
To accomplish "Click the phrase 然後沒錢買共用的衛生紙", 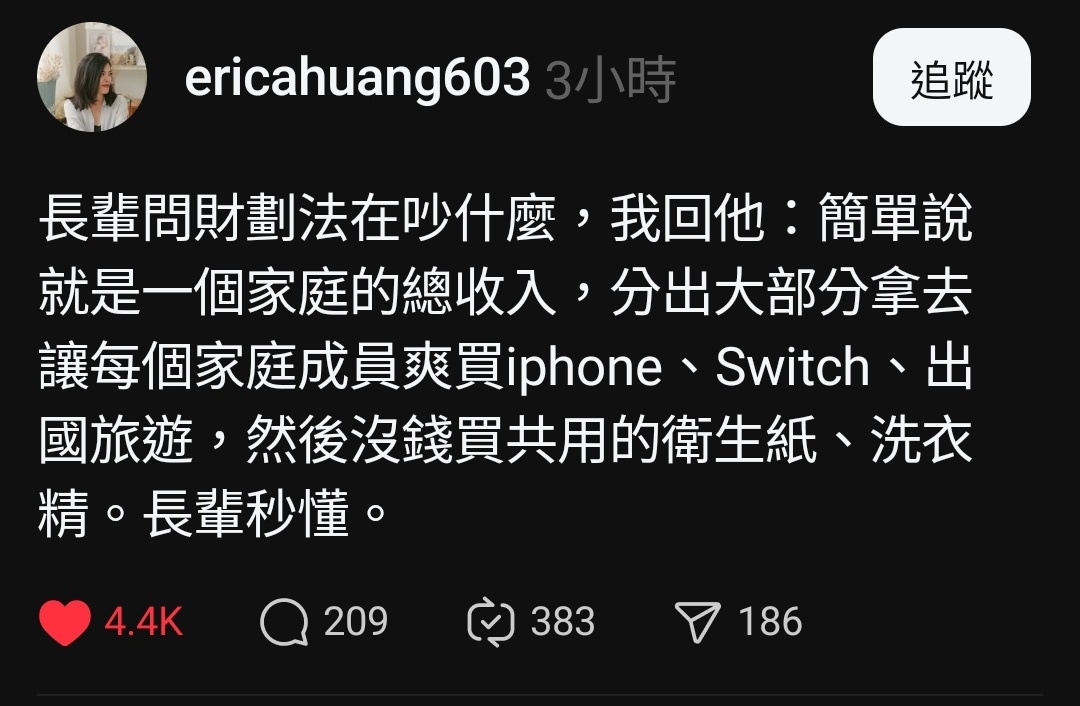I will 532,440.
